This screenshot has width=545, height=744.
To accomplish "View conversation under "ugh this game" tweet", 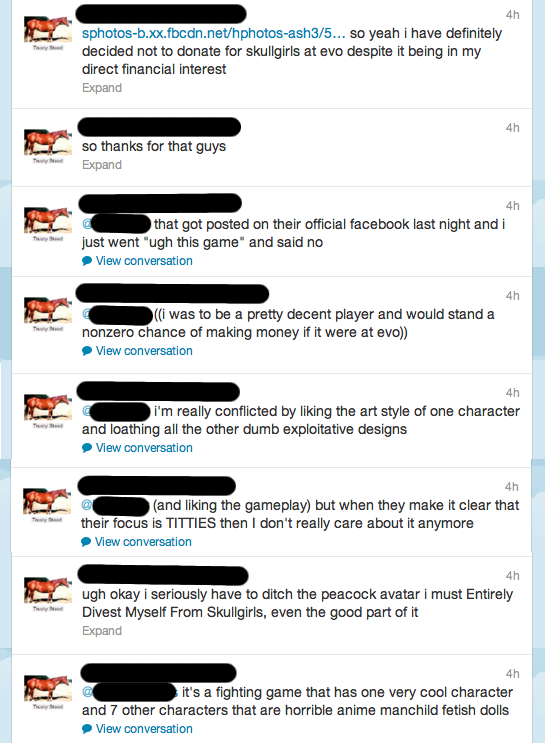I will pos(144,261).
